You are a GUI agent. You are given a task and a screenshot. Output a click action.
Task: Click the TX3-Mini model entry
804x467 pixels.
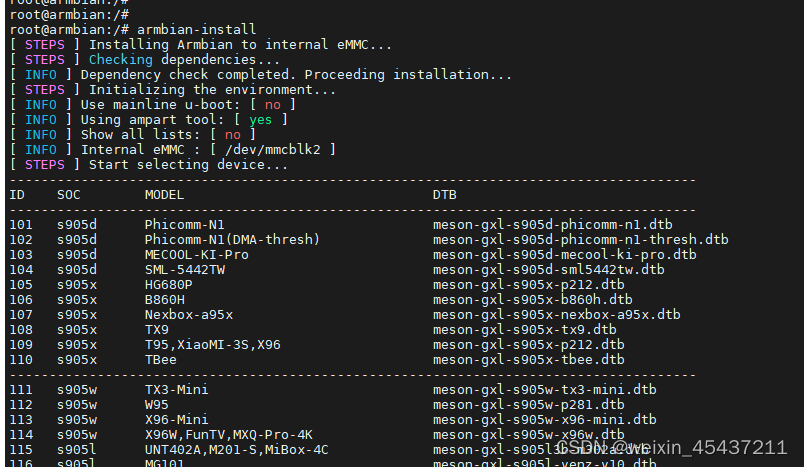(176, 389)
